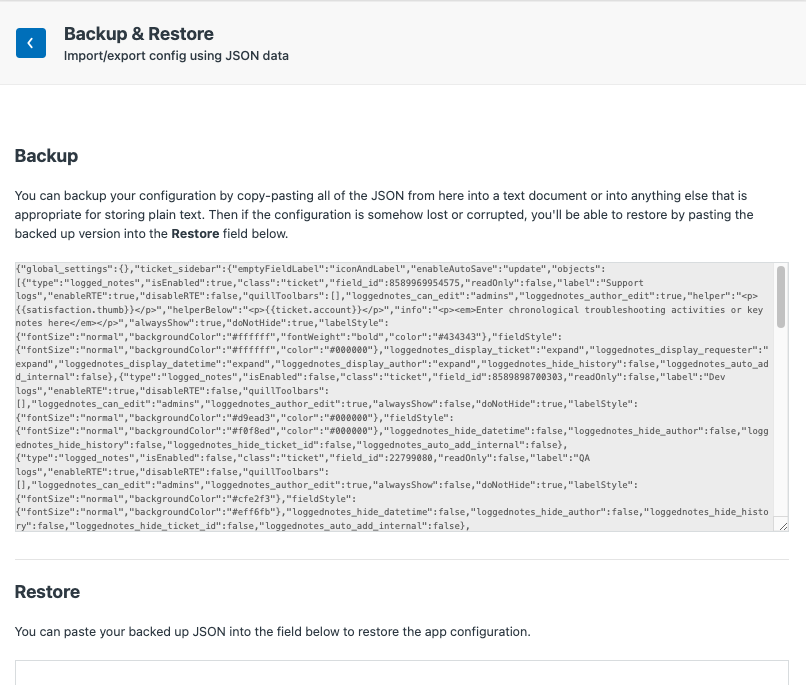Go back using the blue chevron button
This screenshot has height=685, width=806.
point(31,43)
